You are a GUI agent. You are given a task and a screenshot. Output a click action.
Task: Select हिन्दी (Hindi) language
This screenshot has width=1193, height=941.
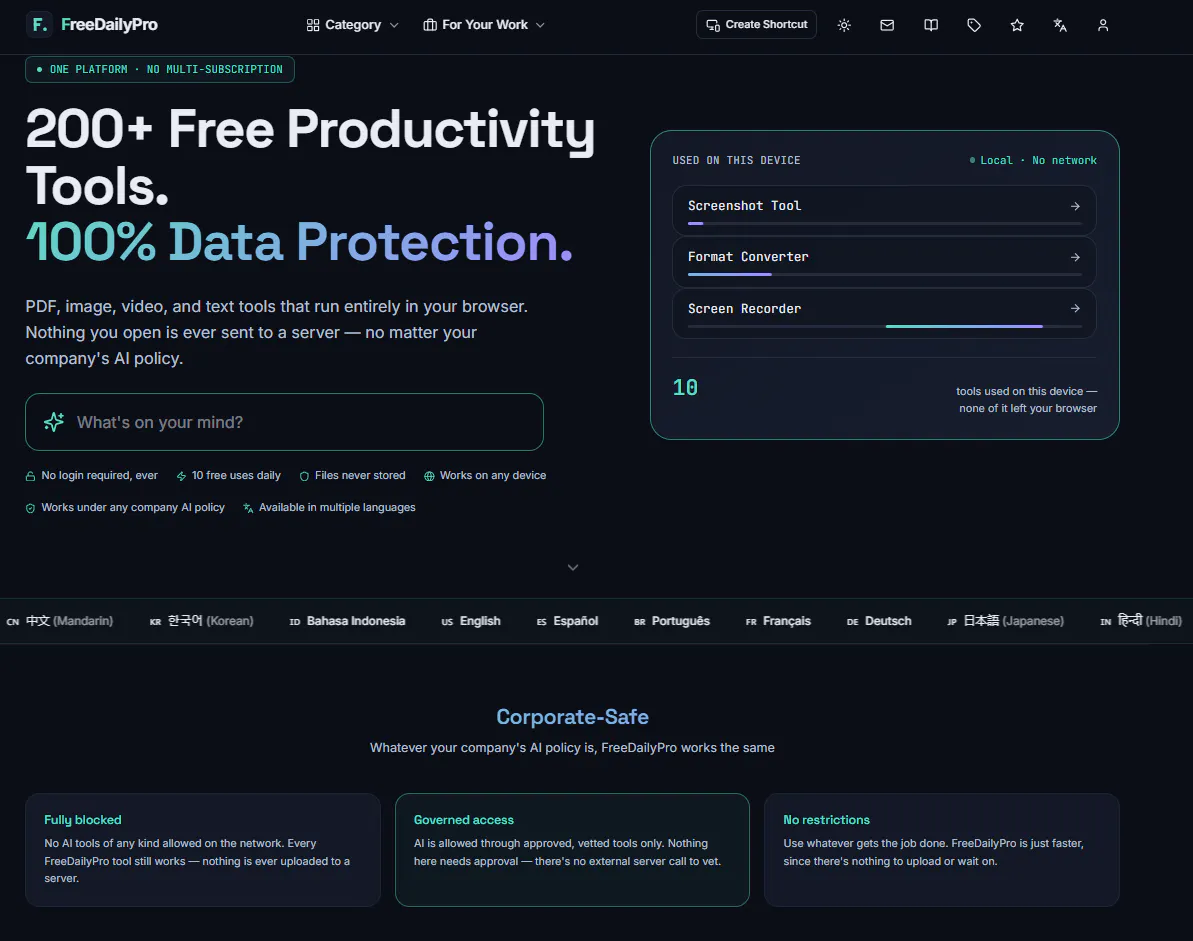(x=1141, y=622)
